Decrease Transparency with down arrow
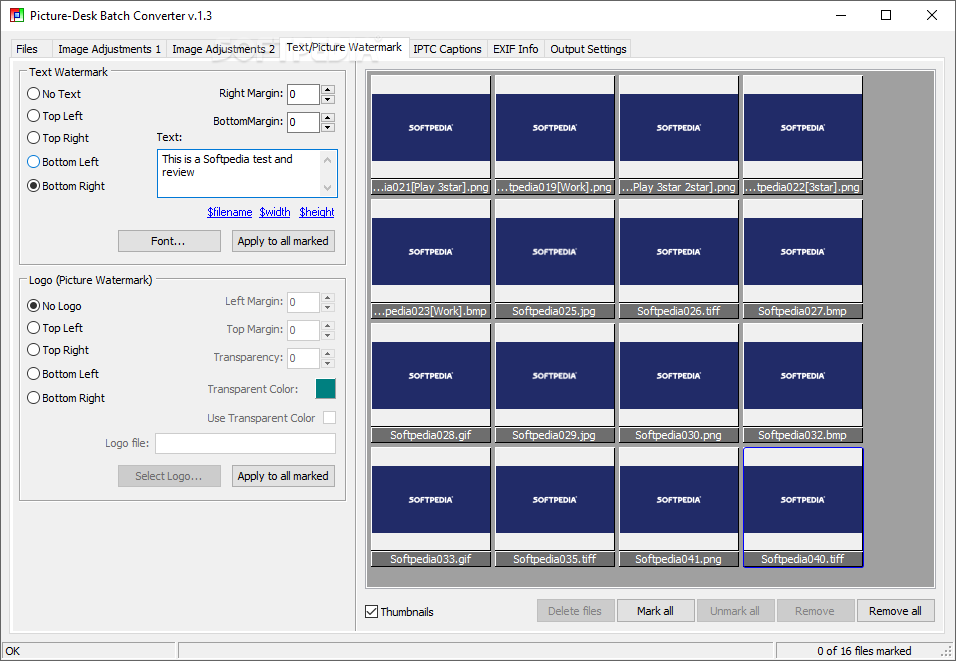956x661 pixels. tap(328, 363)
